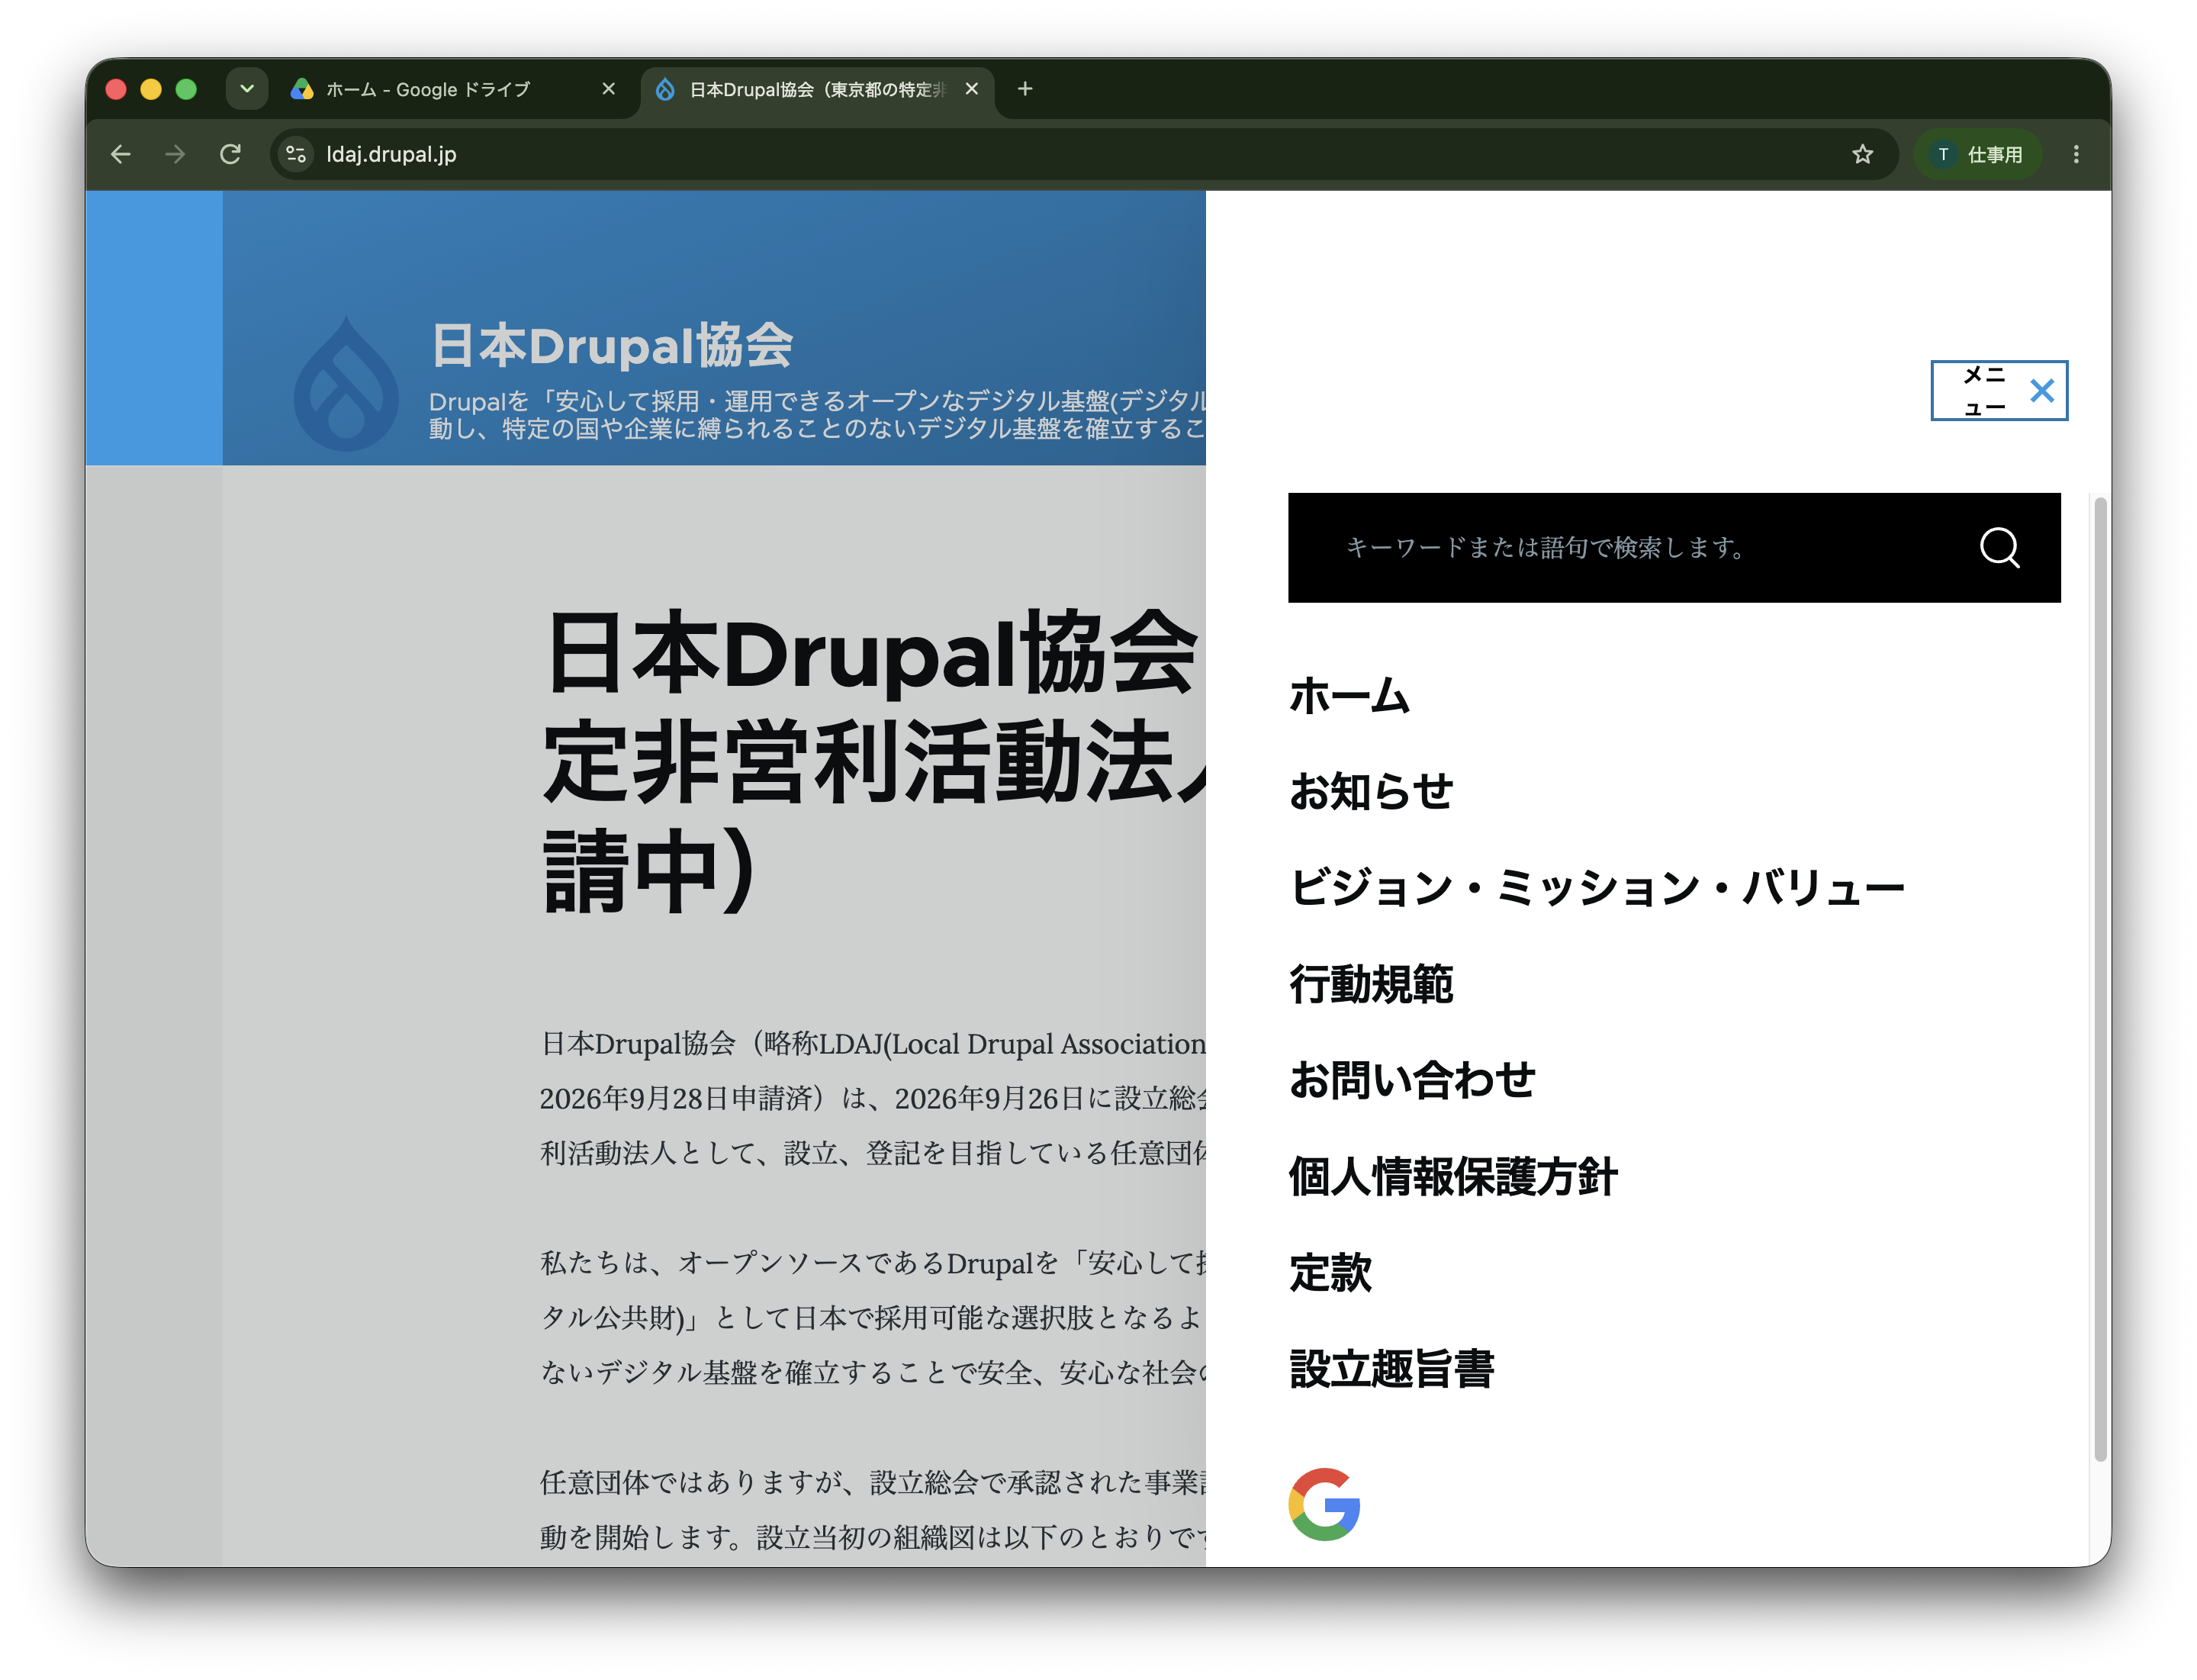Open site information icon in address bar

[x=295, y=154]
